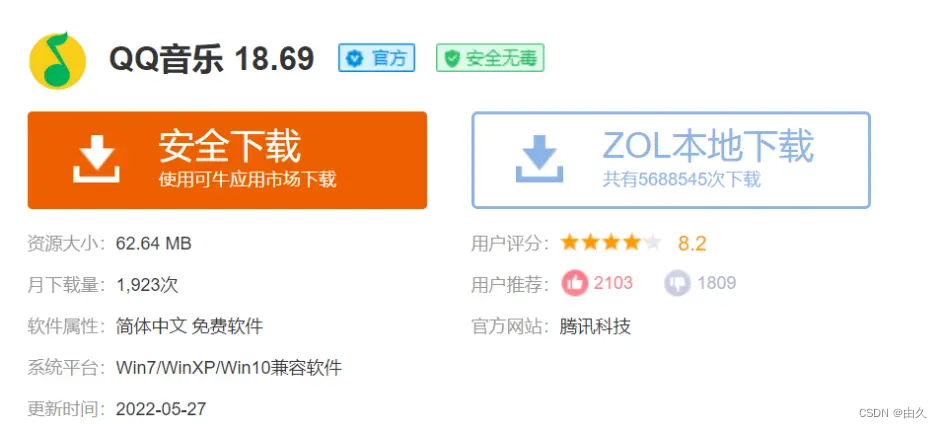
Task: Click the 2022-05-27 update date
Action: click(161, 409)
